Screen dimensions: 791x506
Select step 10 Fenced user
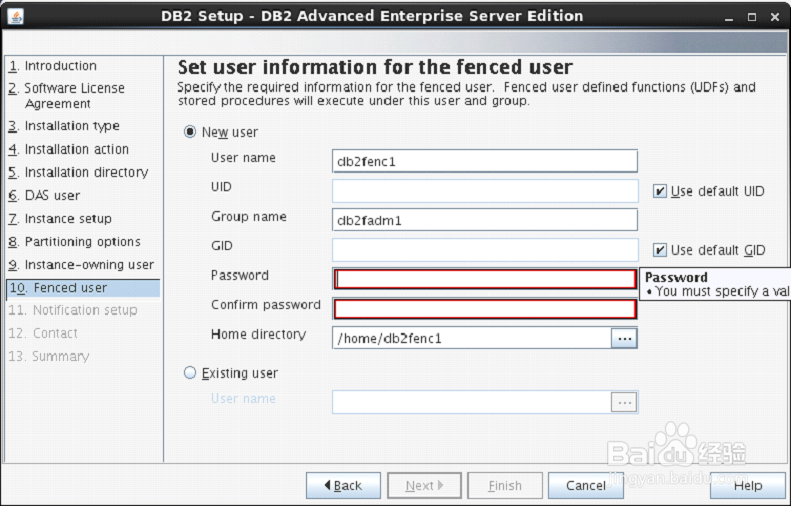click(83, 288)
